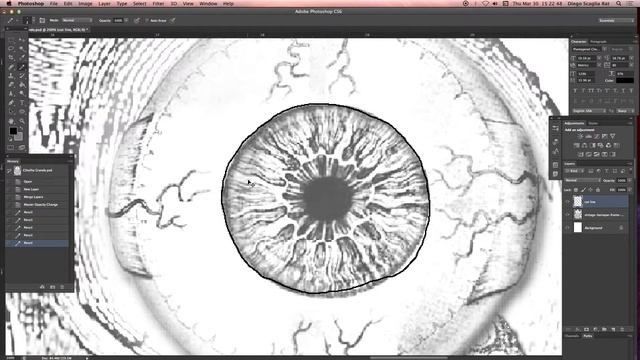Create new snapshot in History panel

pos(52,287)
